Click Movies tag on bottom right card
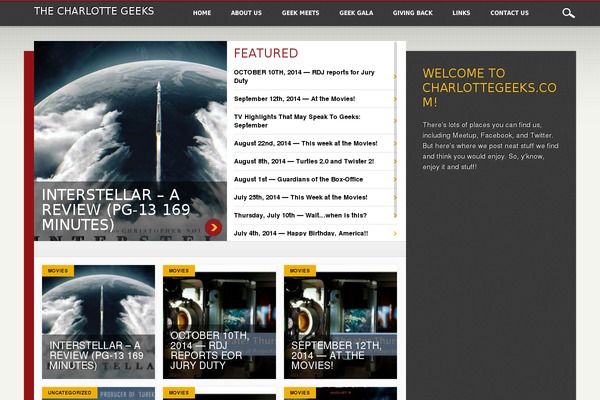 [x=300, y=393]
